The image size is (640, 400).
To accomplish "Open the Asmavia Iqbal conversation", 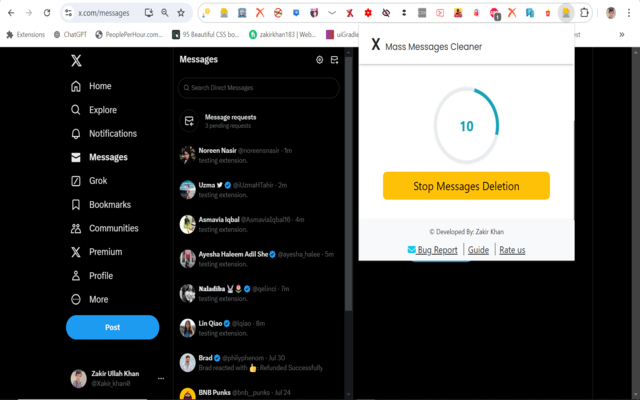I will point(259,224).
